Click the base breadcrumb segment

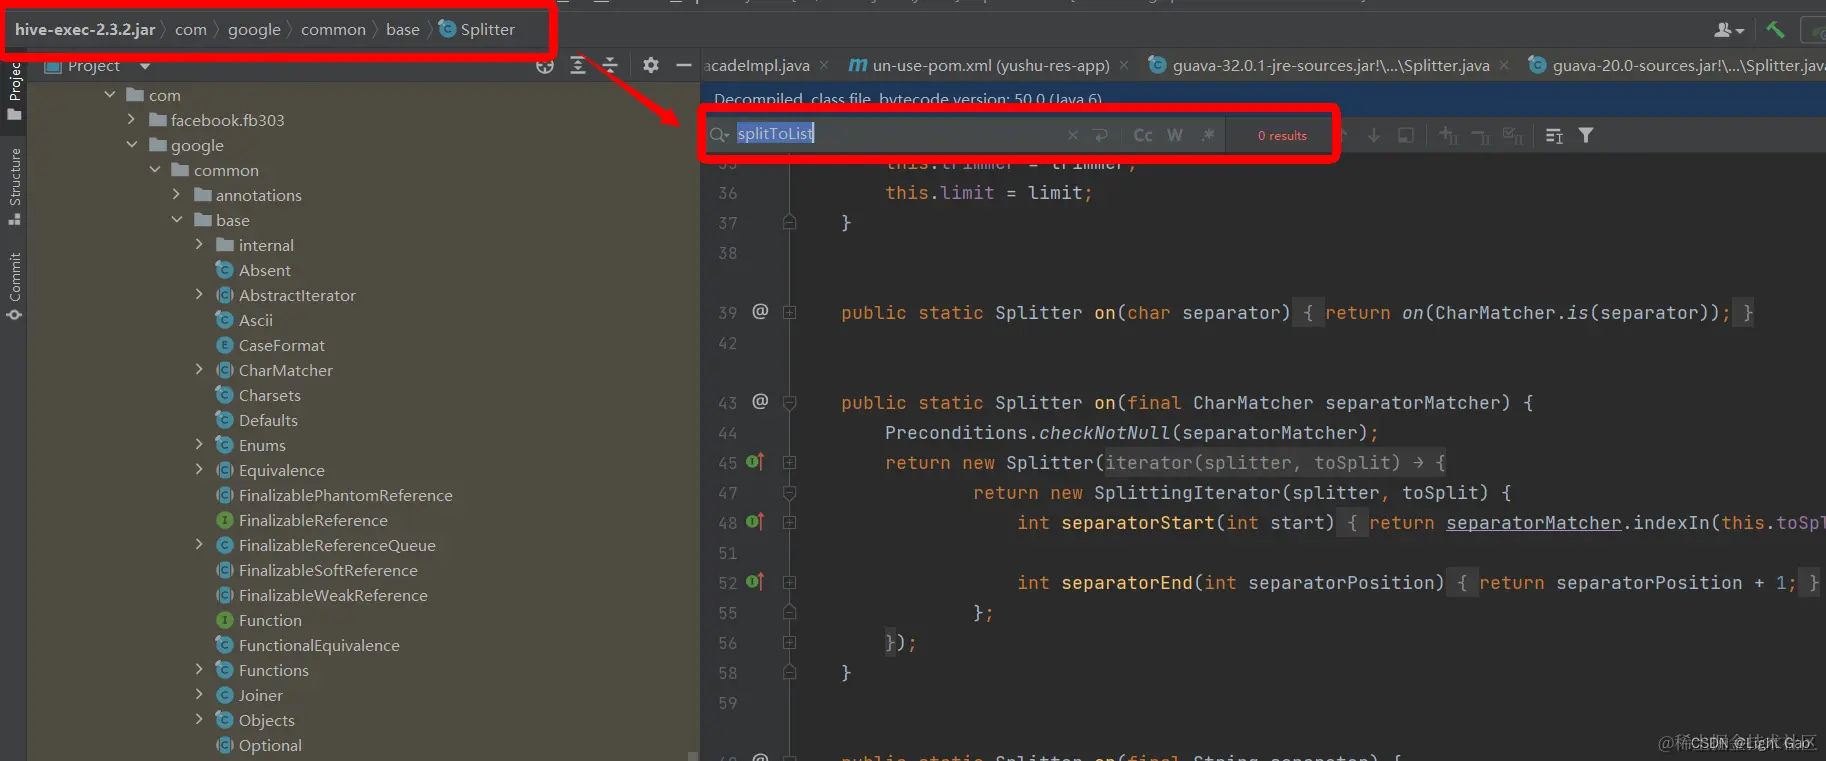pos(403,29)
